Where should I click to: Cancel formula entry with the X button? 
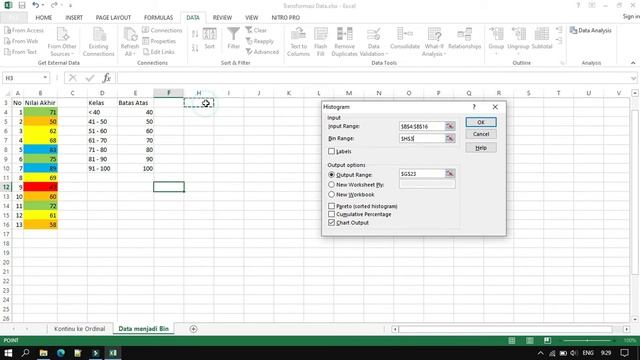point(73,78)
